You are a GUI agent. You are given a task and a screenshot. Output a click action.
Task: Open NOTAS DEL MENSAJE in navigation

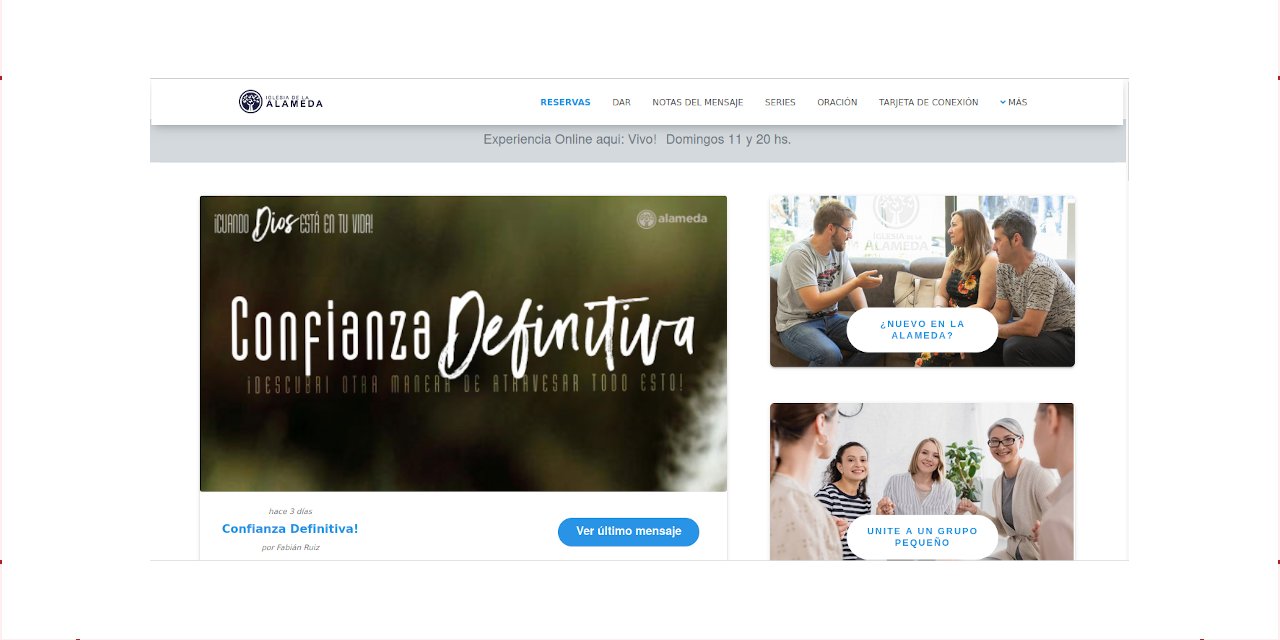(x=697, y=102)
